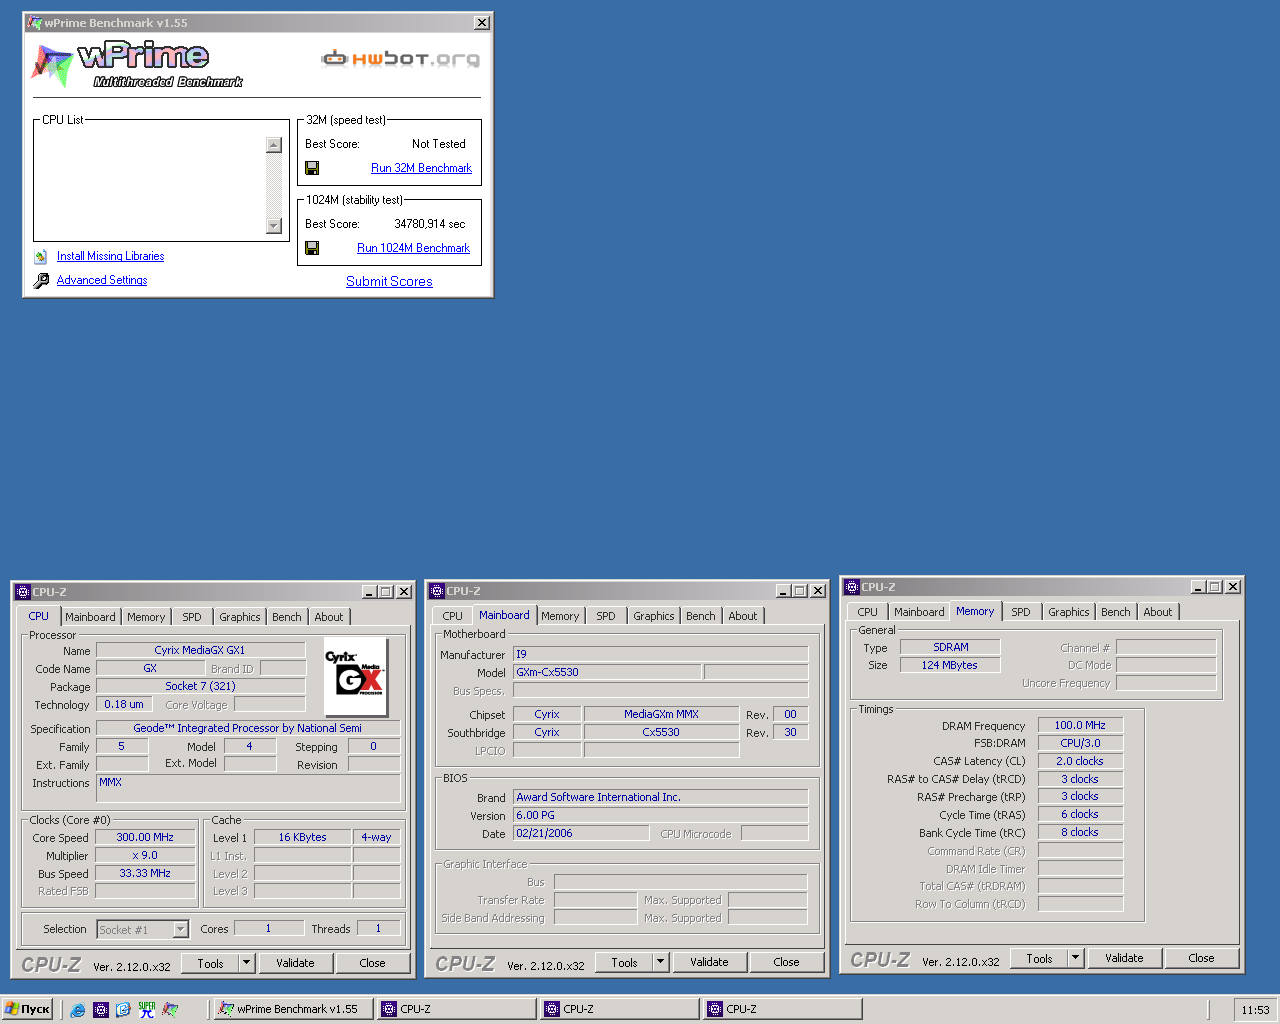Click the CAS# Latency 2.0 clocks value
Viewport: 1280px width, 1024px height.
coord(1080,762)
